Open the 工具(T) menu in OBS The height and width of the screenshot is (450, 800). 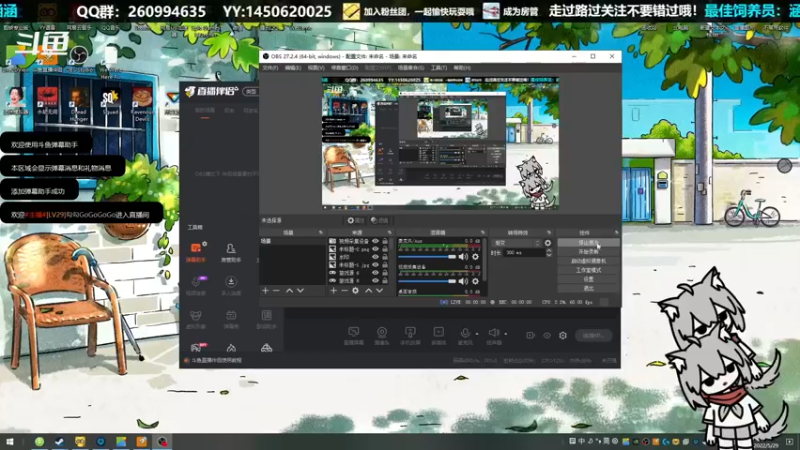(x=439, y=68)
